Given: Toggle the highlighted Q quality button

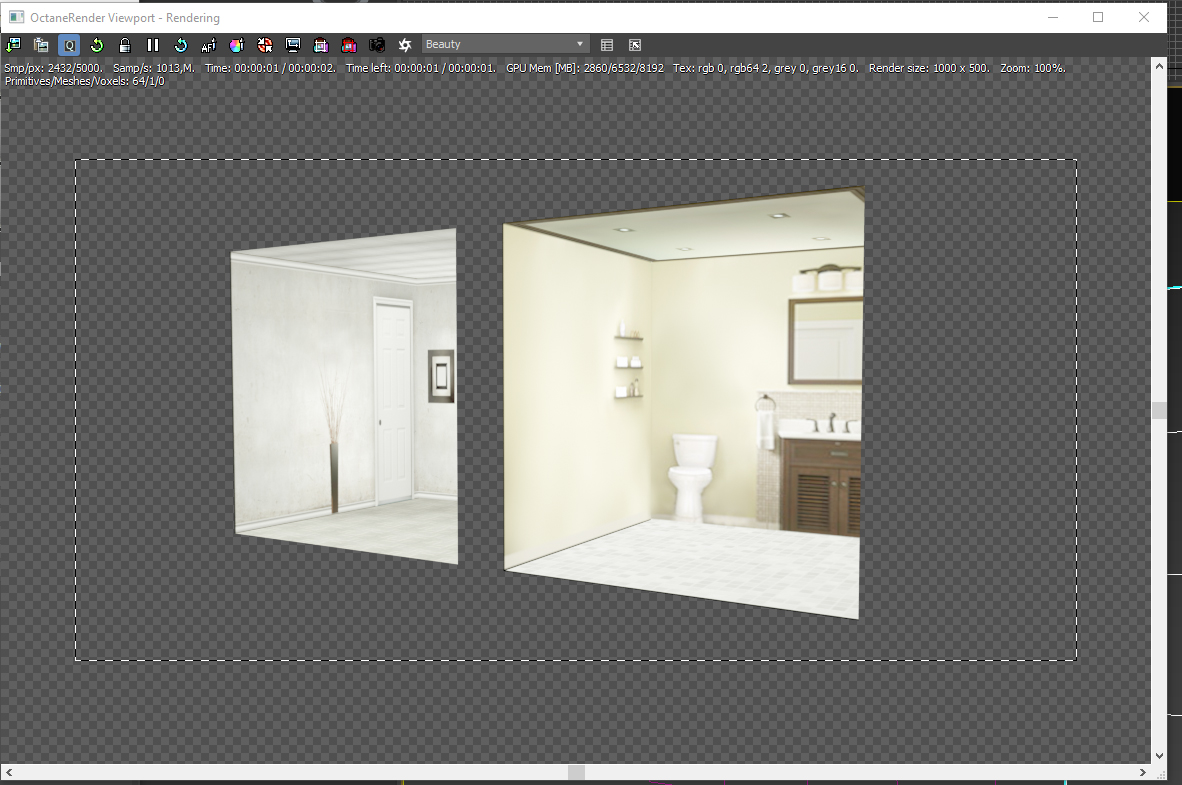Looking at the screenshot, I should (69, 45).
